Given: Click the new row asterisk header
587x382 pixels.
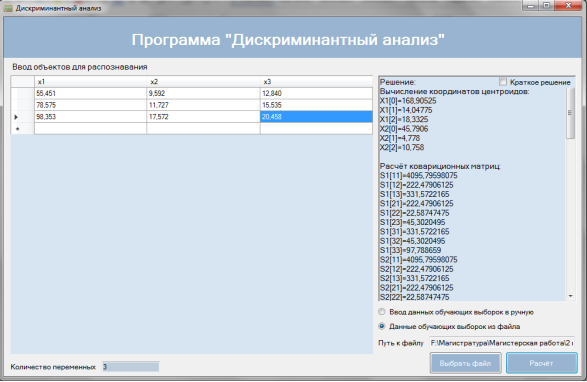Looking at the screenshot, I should (22, 128).
